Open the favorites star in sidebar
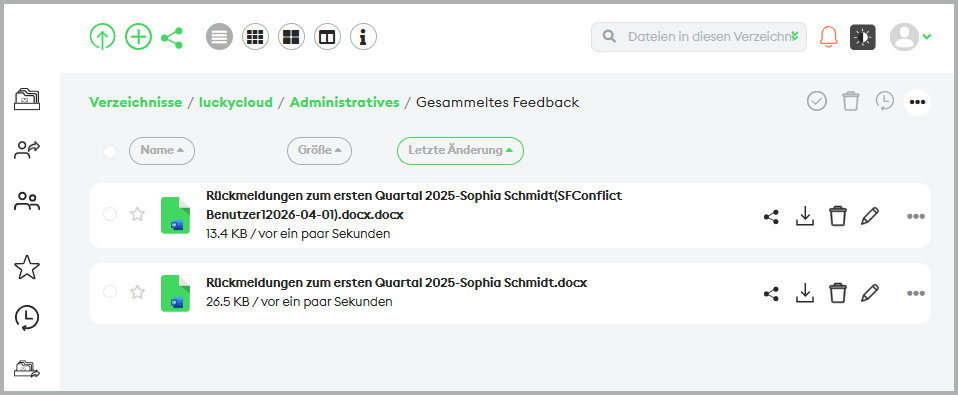 [x=27, y=267]
